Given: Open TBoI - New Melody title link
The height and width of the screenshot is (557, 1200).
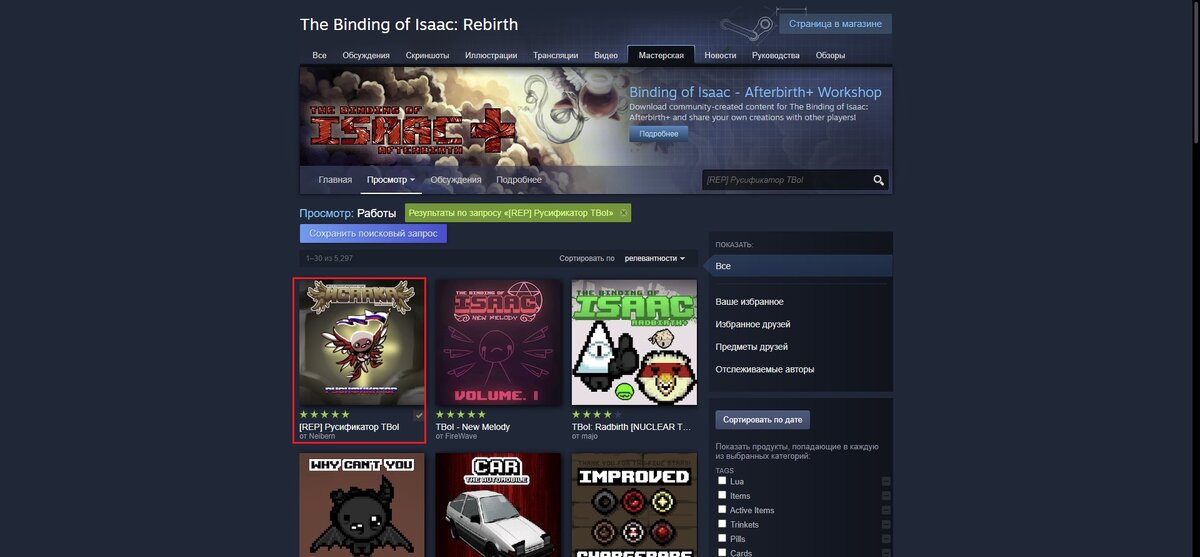Looking at the screenshot, I should click(x=473, y=427).
